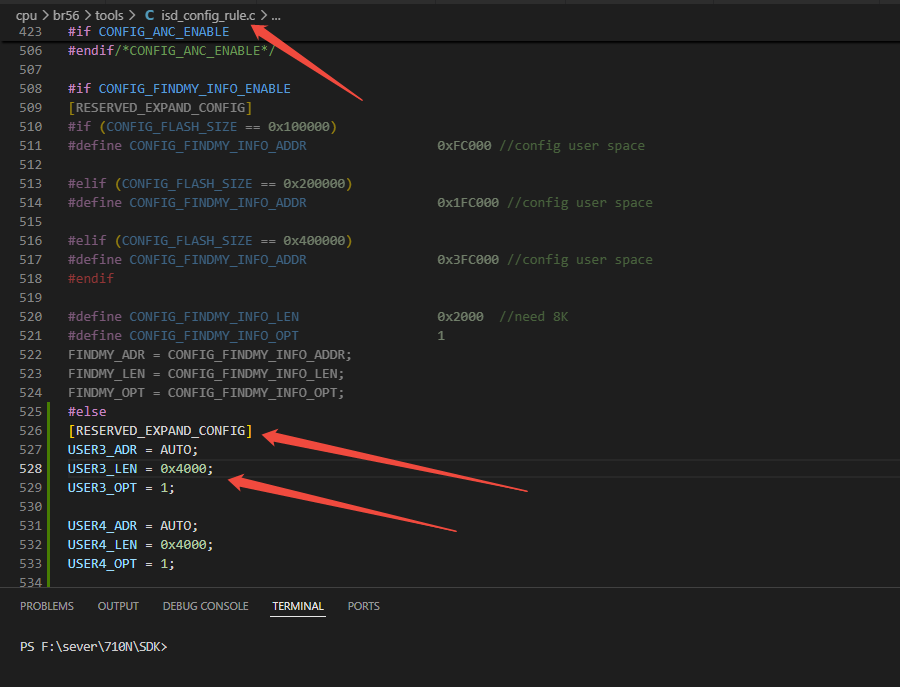Select the TERMINAL panel tab

(x=298, y=606)
